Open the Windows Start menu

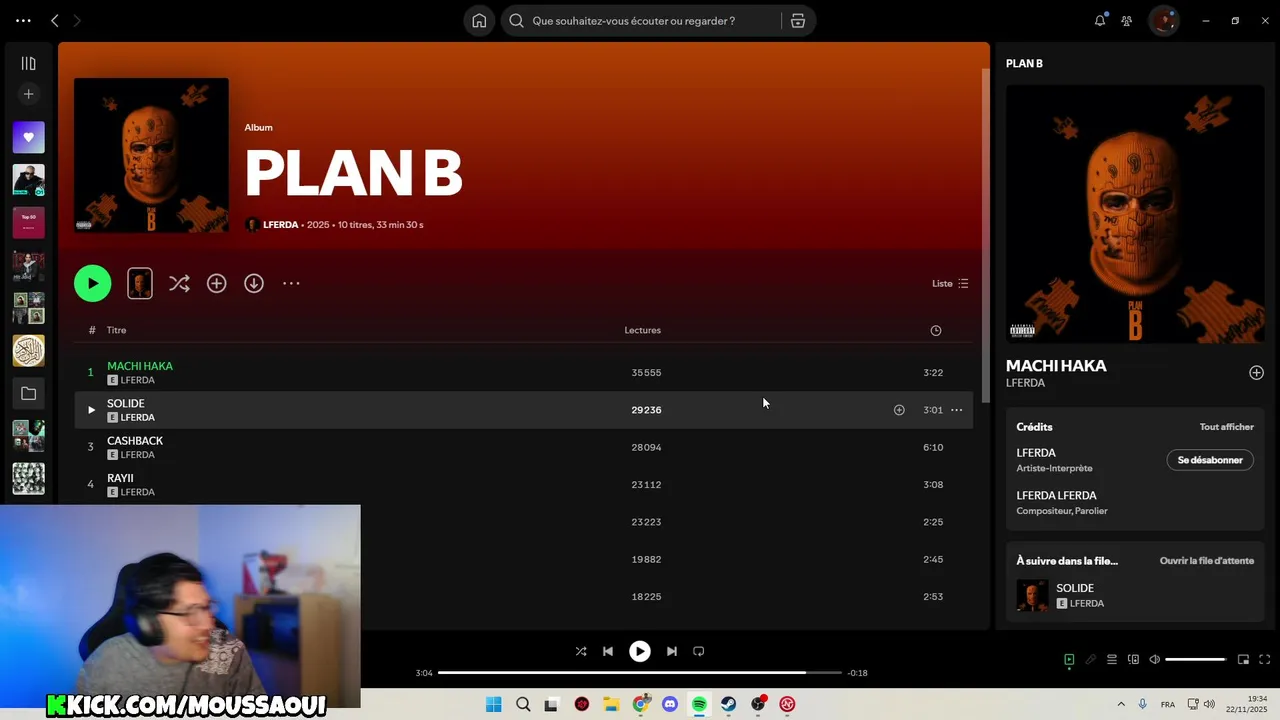coord(494,704)
